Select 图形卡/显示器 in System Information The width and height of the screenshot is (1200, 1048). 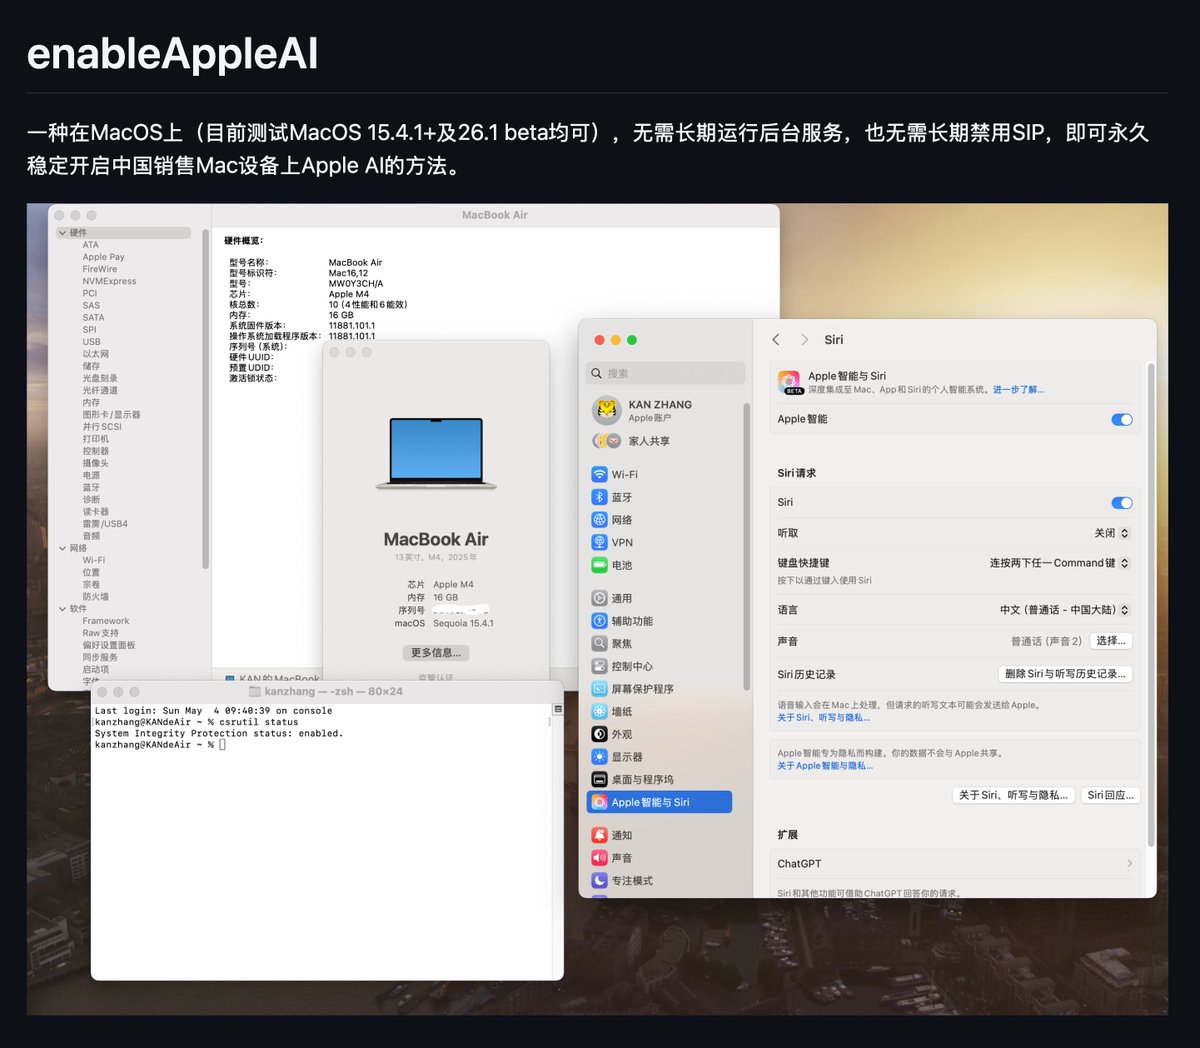(x=111, y=415)
